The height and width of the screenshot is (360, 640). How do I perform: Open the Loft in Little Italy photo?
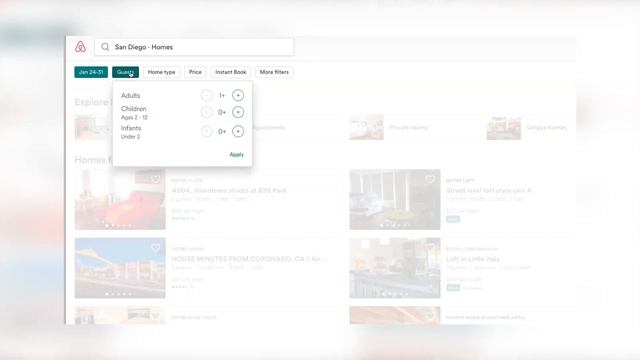click(x=395, y=268)
